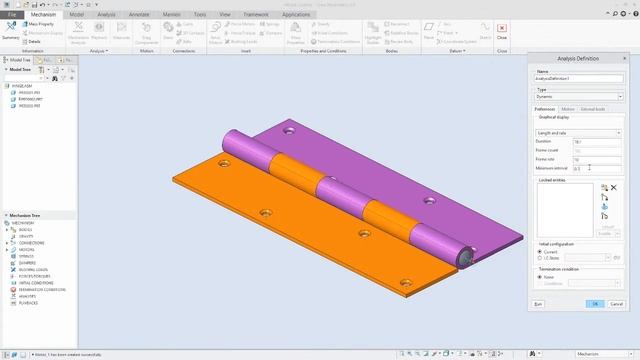
Task: Click the Playback icon in the ribbon
Action: pyautogui.click(x=99, y=27)
